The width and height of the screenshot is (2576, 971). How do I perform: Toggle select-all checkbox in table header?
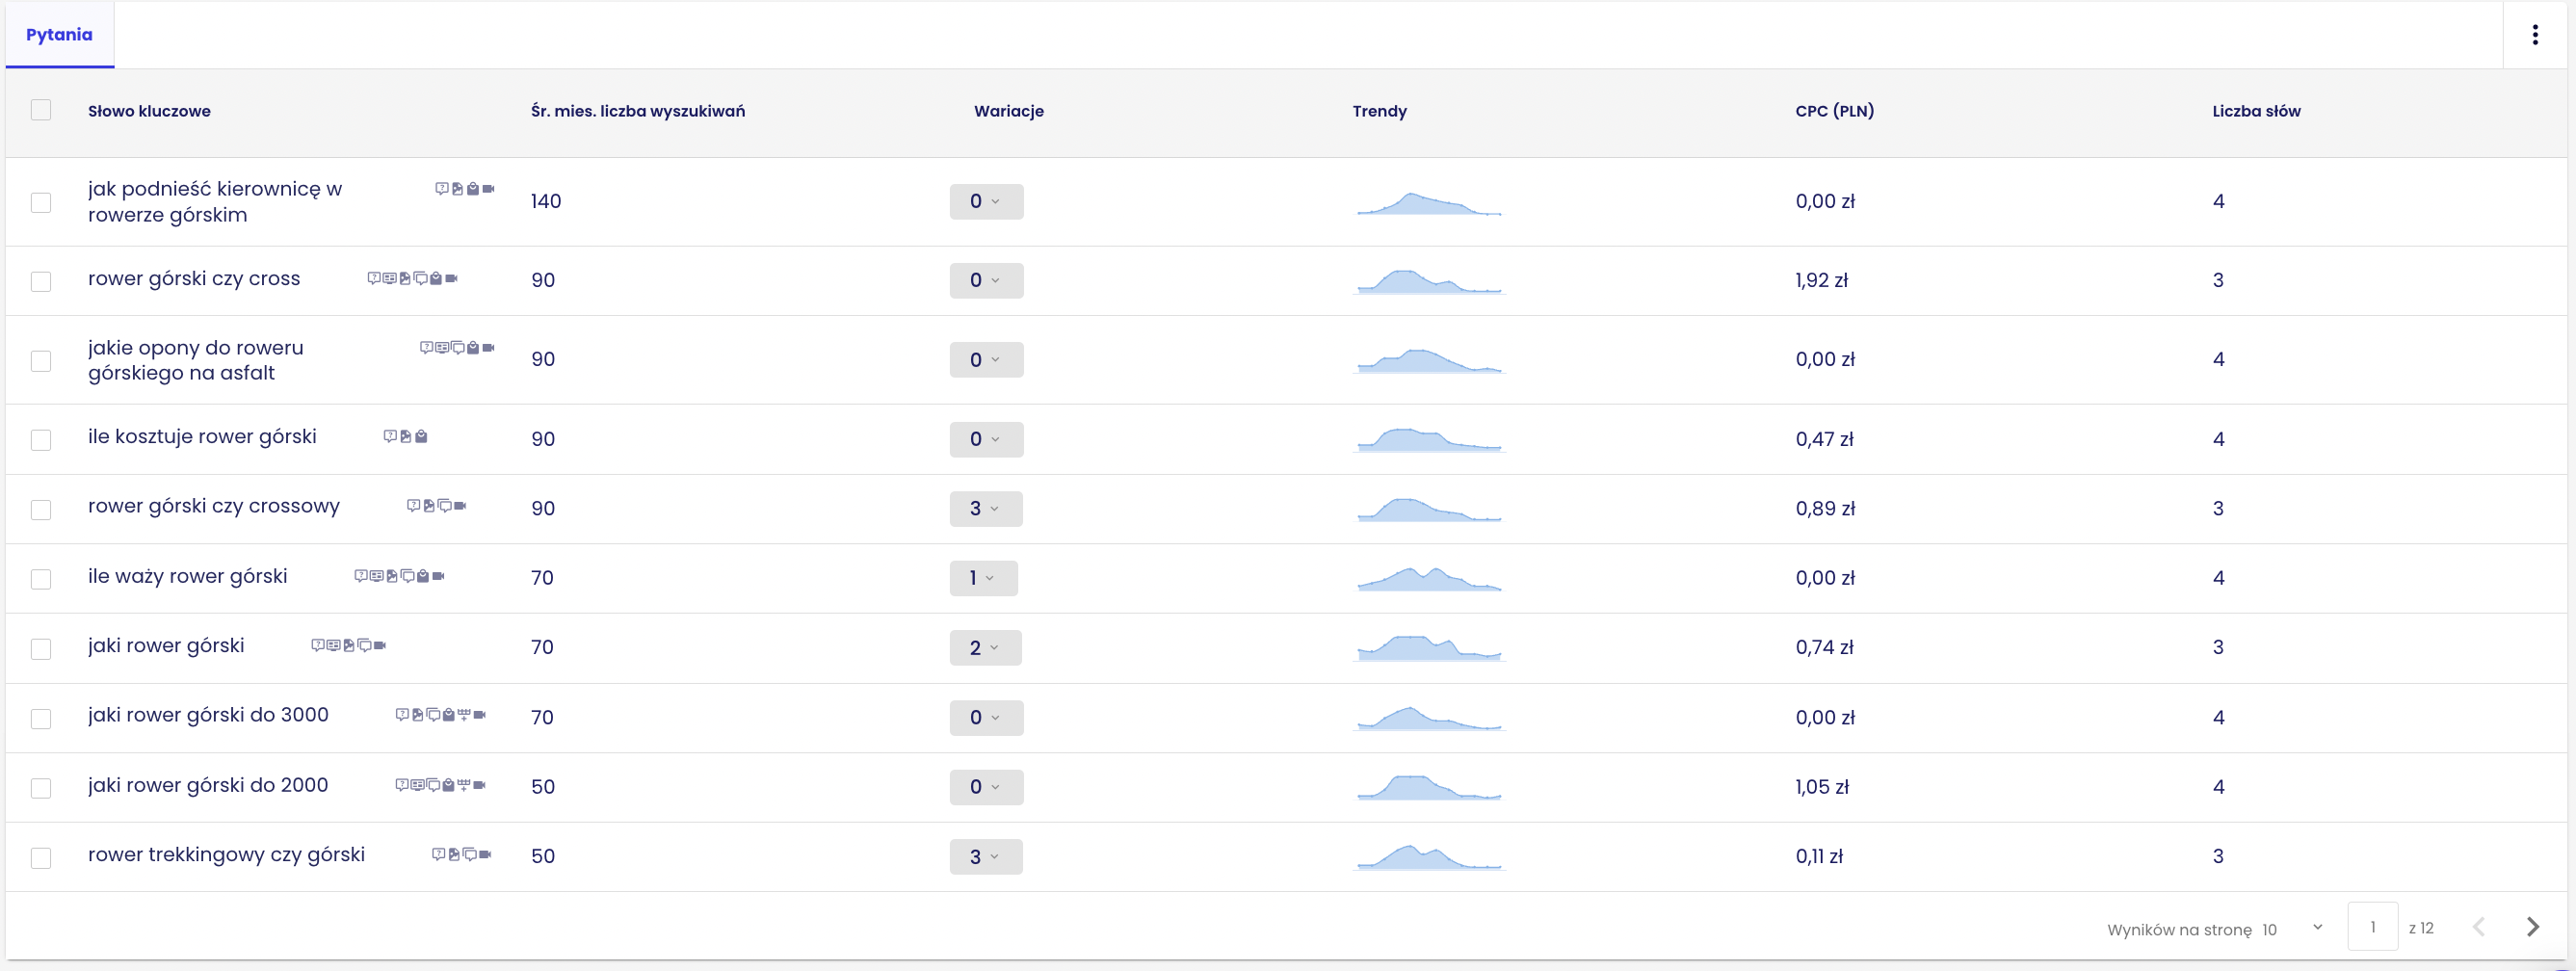[41, 110]
